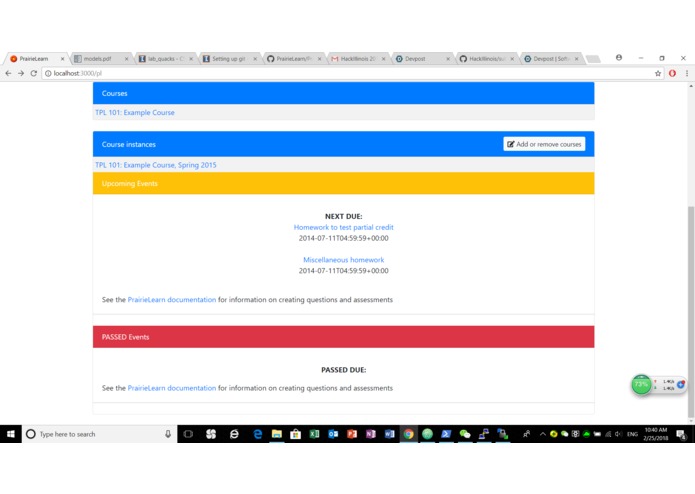Image resolution: width=695 pixels, height=494 pixels.
Task: Open Windows Start menu
Action: pyautogui.click(x=11, y=434)
